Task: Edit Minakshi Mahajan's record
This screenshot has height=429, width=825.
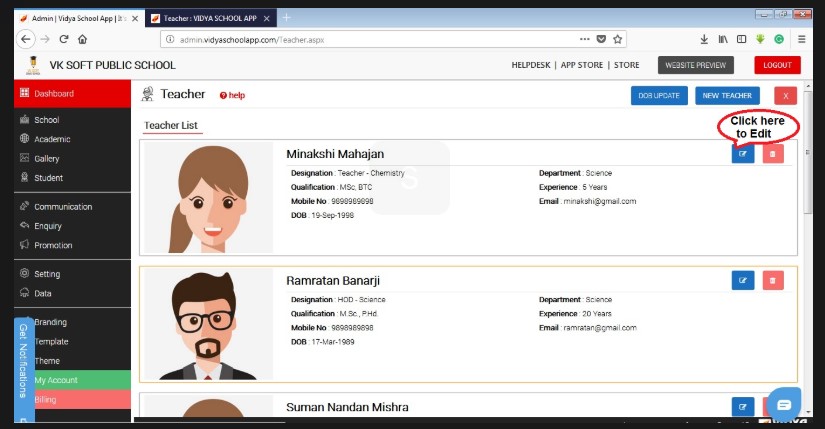Action: pos(743,154)
